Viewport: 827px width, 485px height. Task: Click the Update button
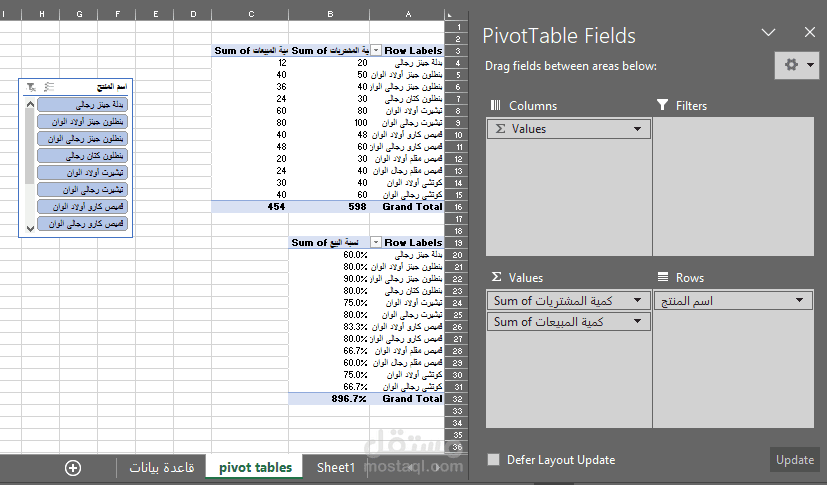[794, 460]
